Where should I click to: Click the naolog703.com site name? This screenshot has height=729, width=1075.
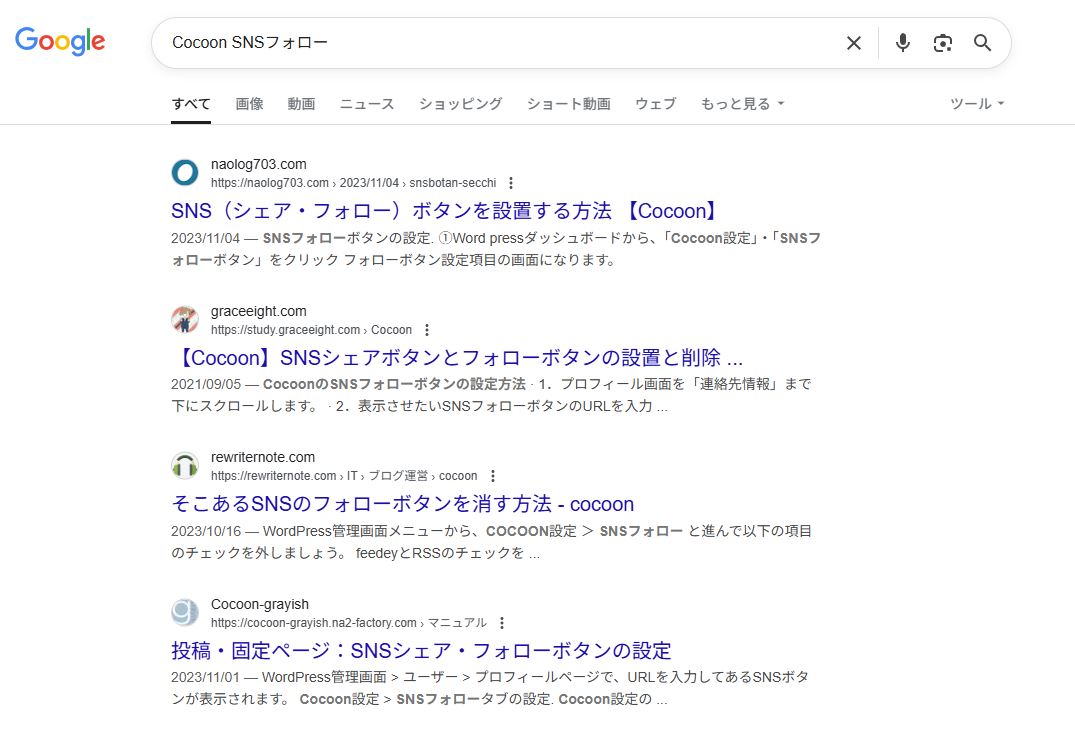[x=258, y=165]
